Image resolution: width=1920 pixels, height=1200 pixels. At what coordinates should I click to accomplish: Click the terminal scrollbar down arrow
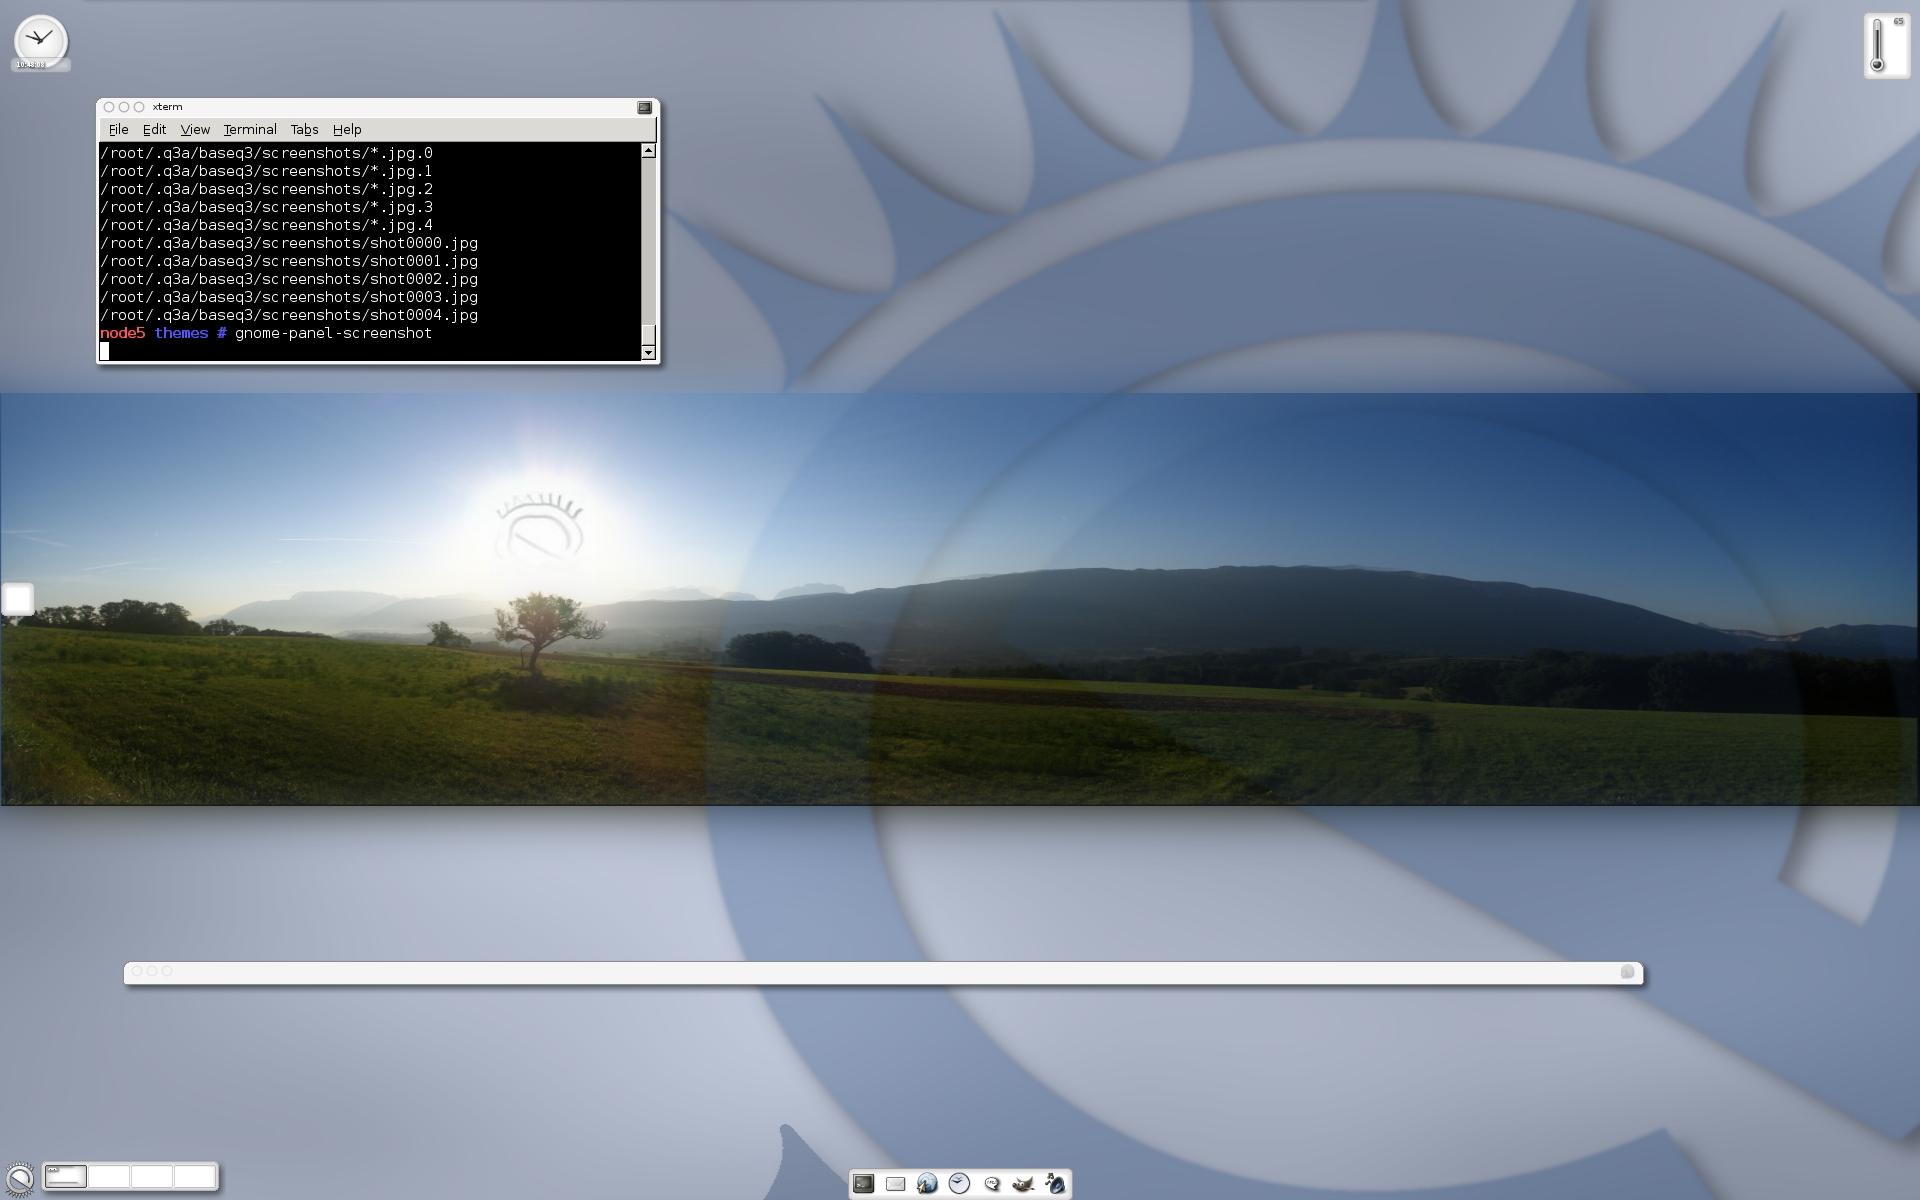tap(648, 353)
